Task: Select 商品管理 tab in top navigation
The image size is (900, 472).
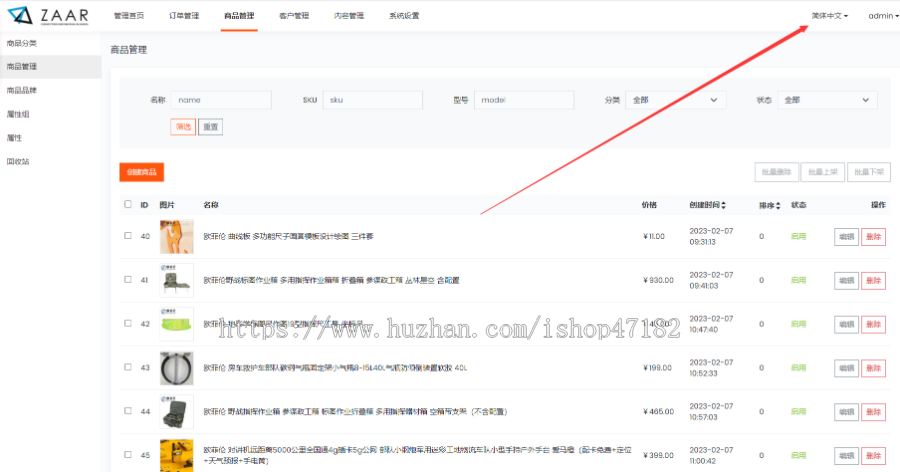Action: (x=239, y=16)
